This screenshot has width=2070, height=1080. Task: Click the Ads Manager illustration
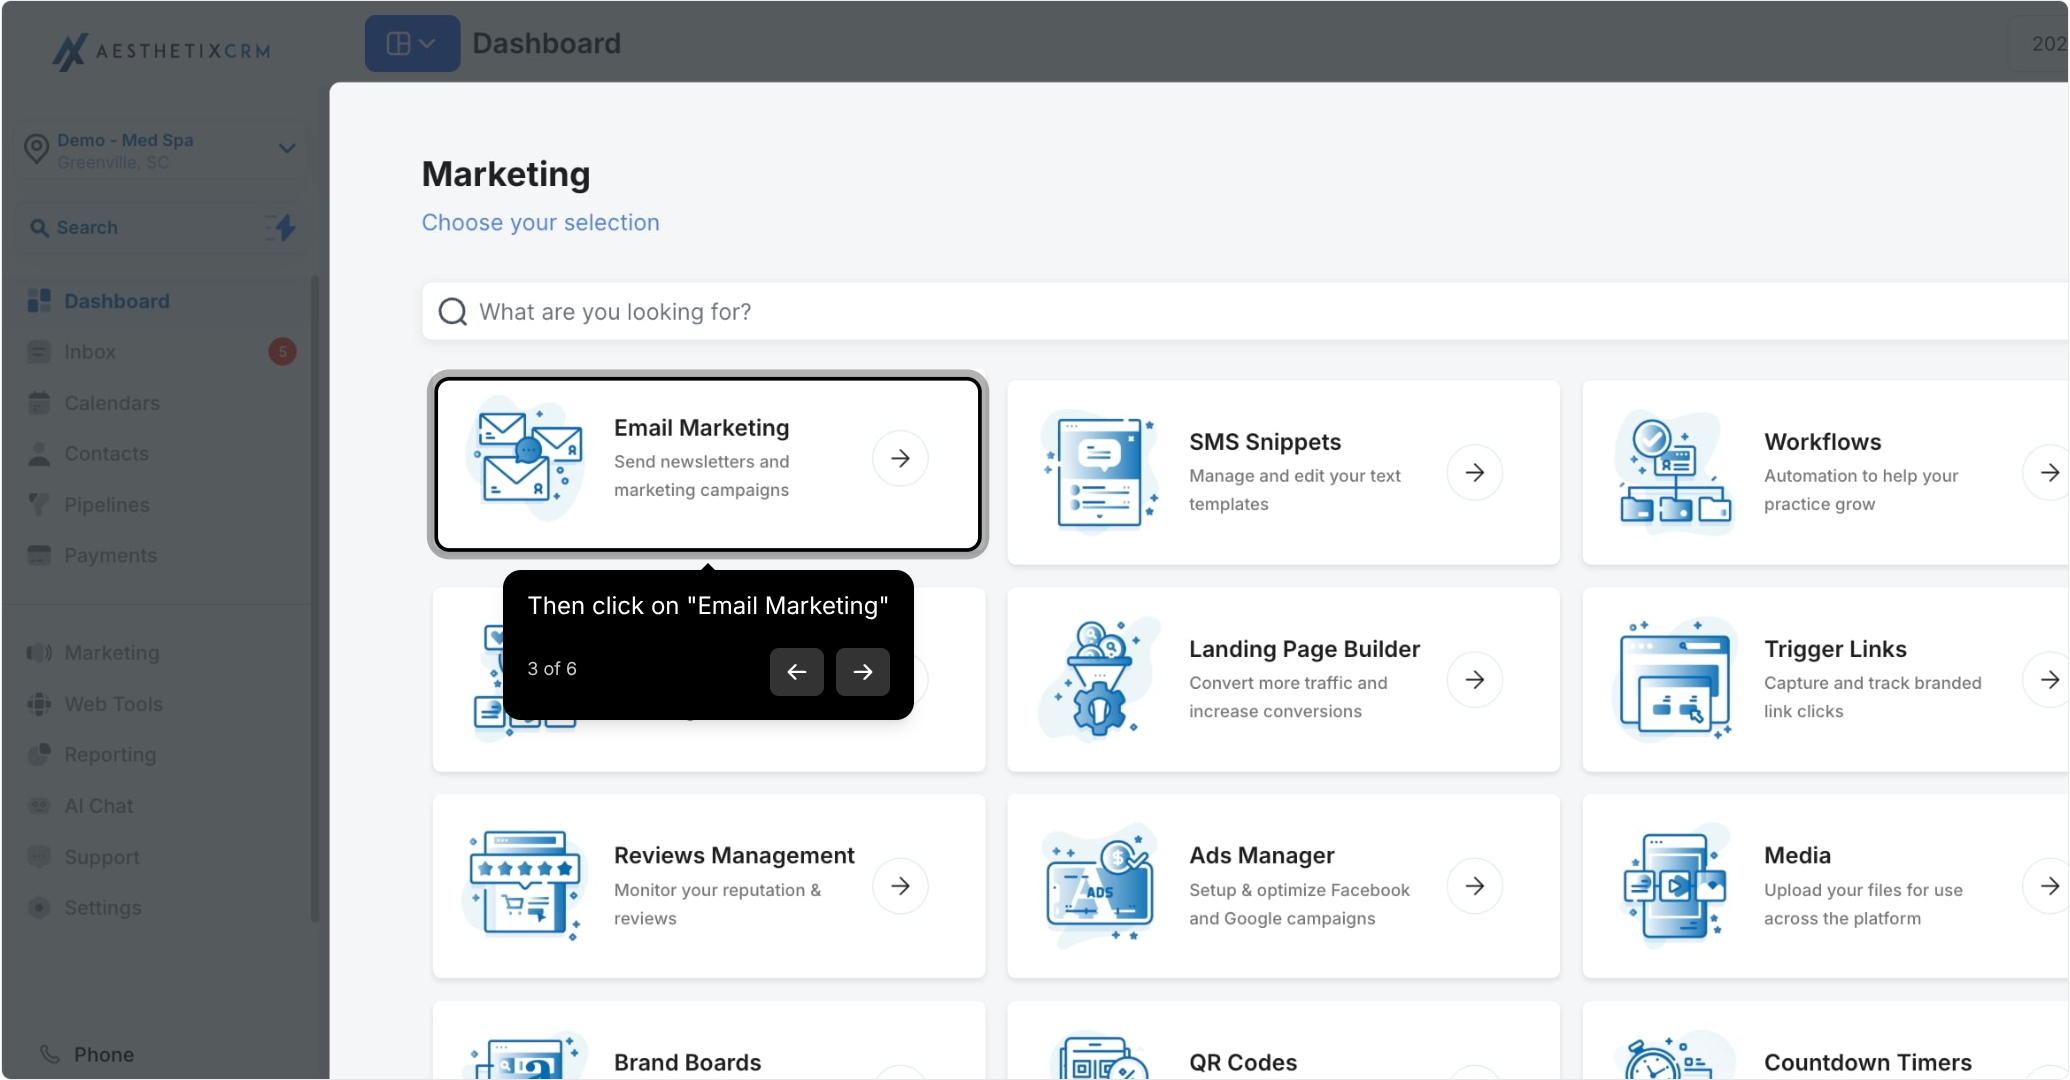[1100, 886]
